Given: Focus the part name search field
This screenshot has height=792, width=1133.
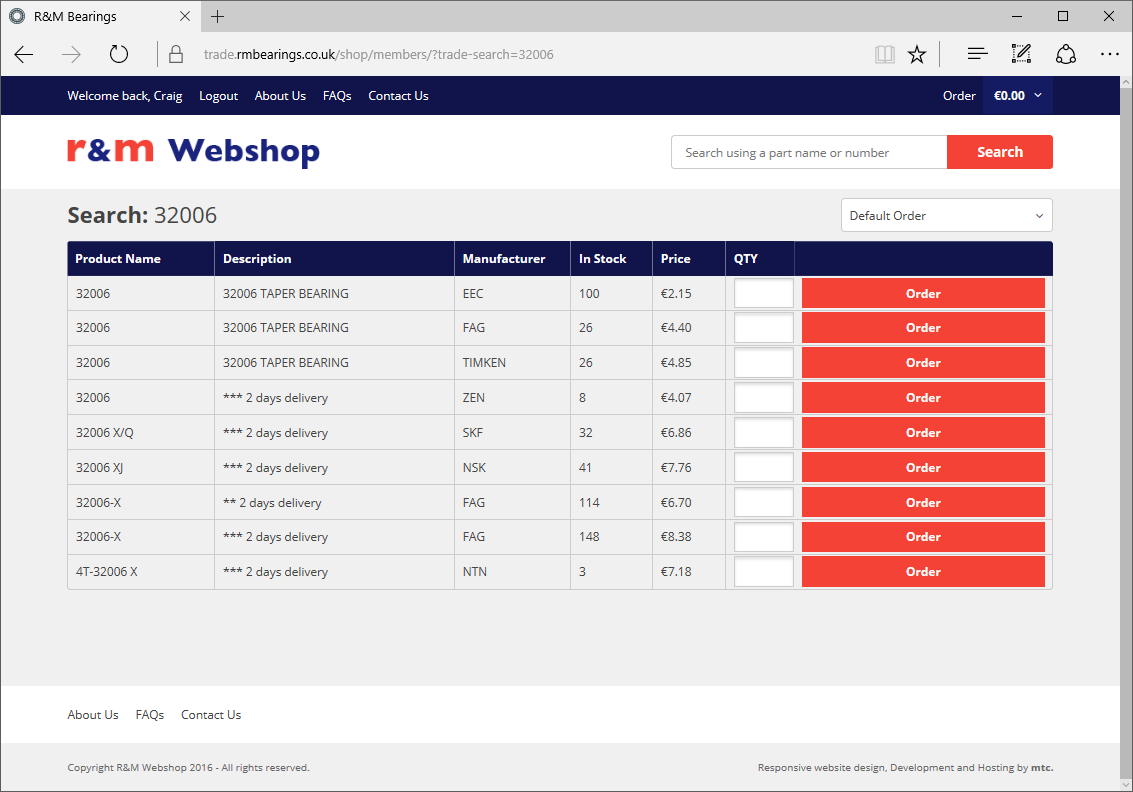Looking at the screenshot, I should pos(809,152).
